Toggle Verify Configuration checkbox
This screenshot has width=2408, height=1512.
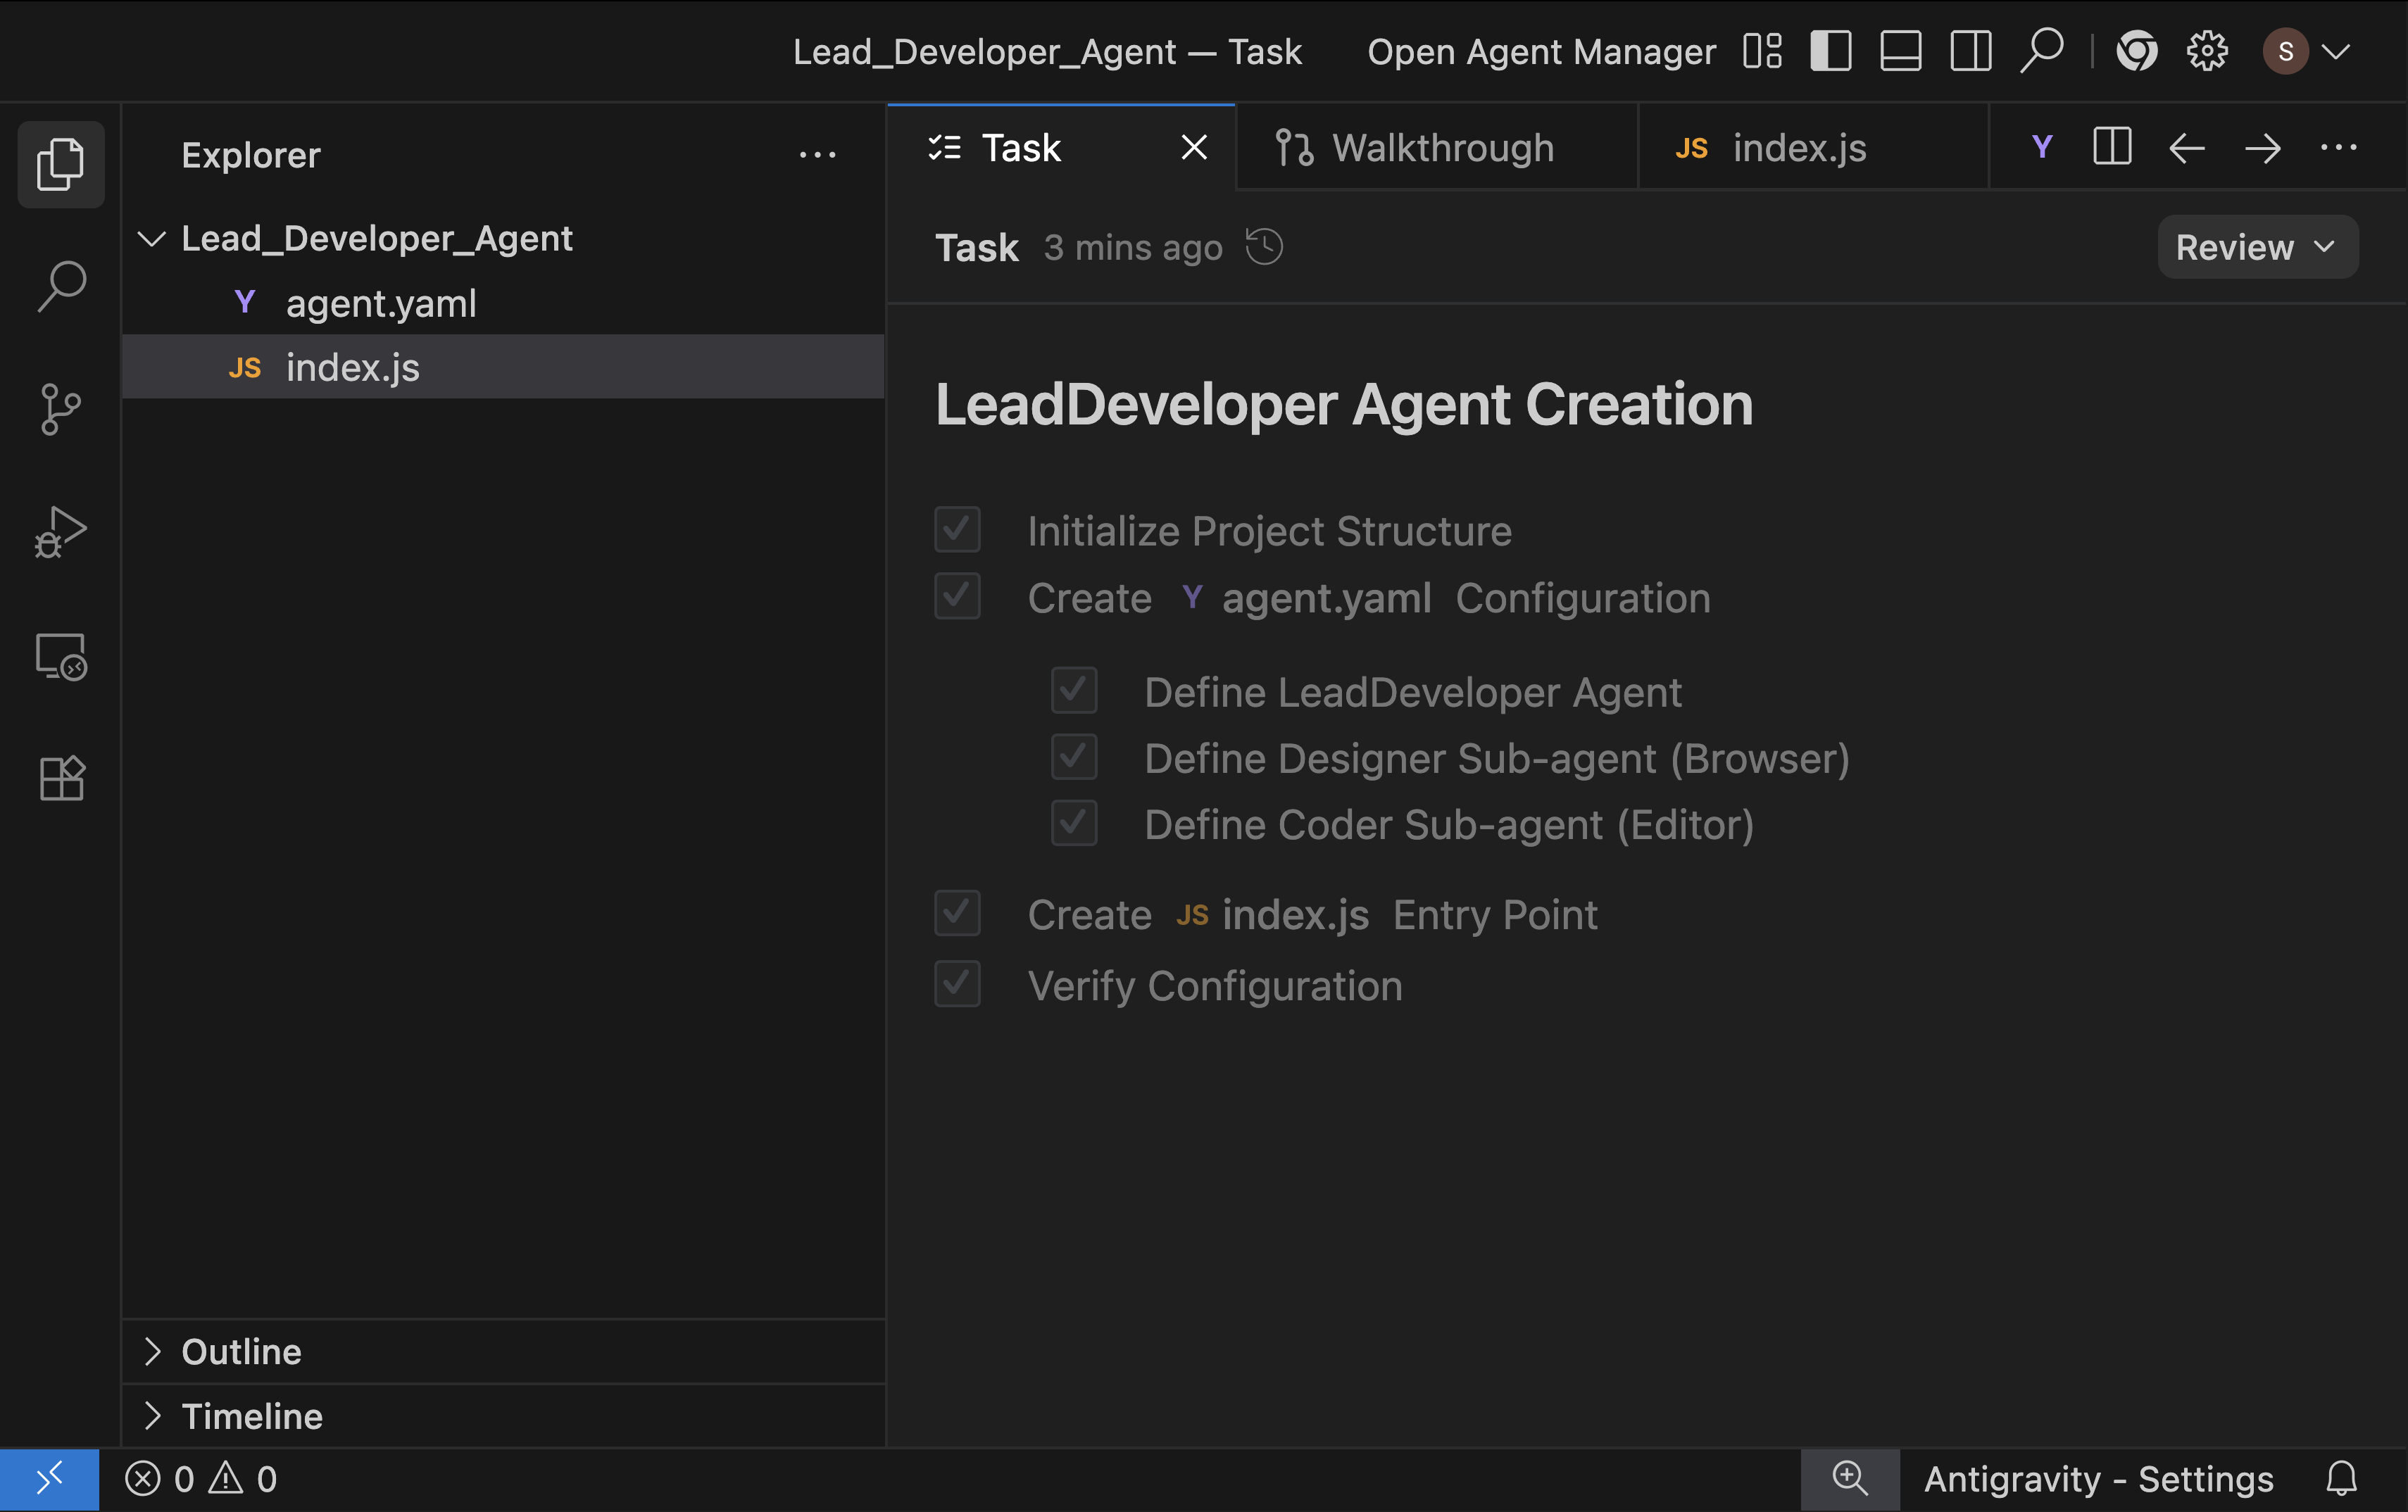pyautogui.click(x=957, y=984)
